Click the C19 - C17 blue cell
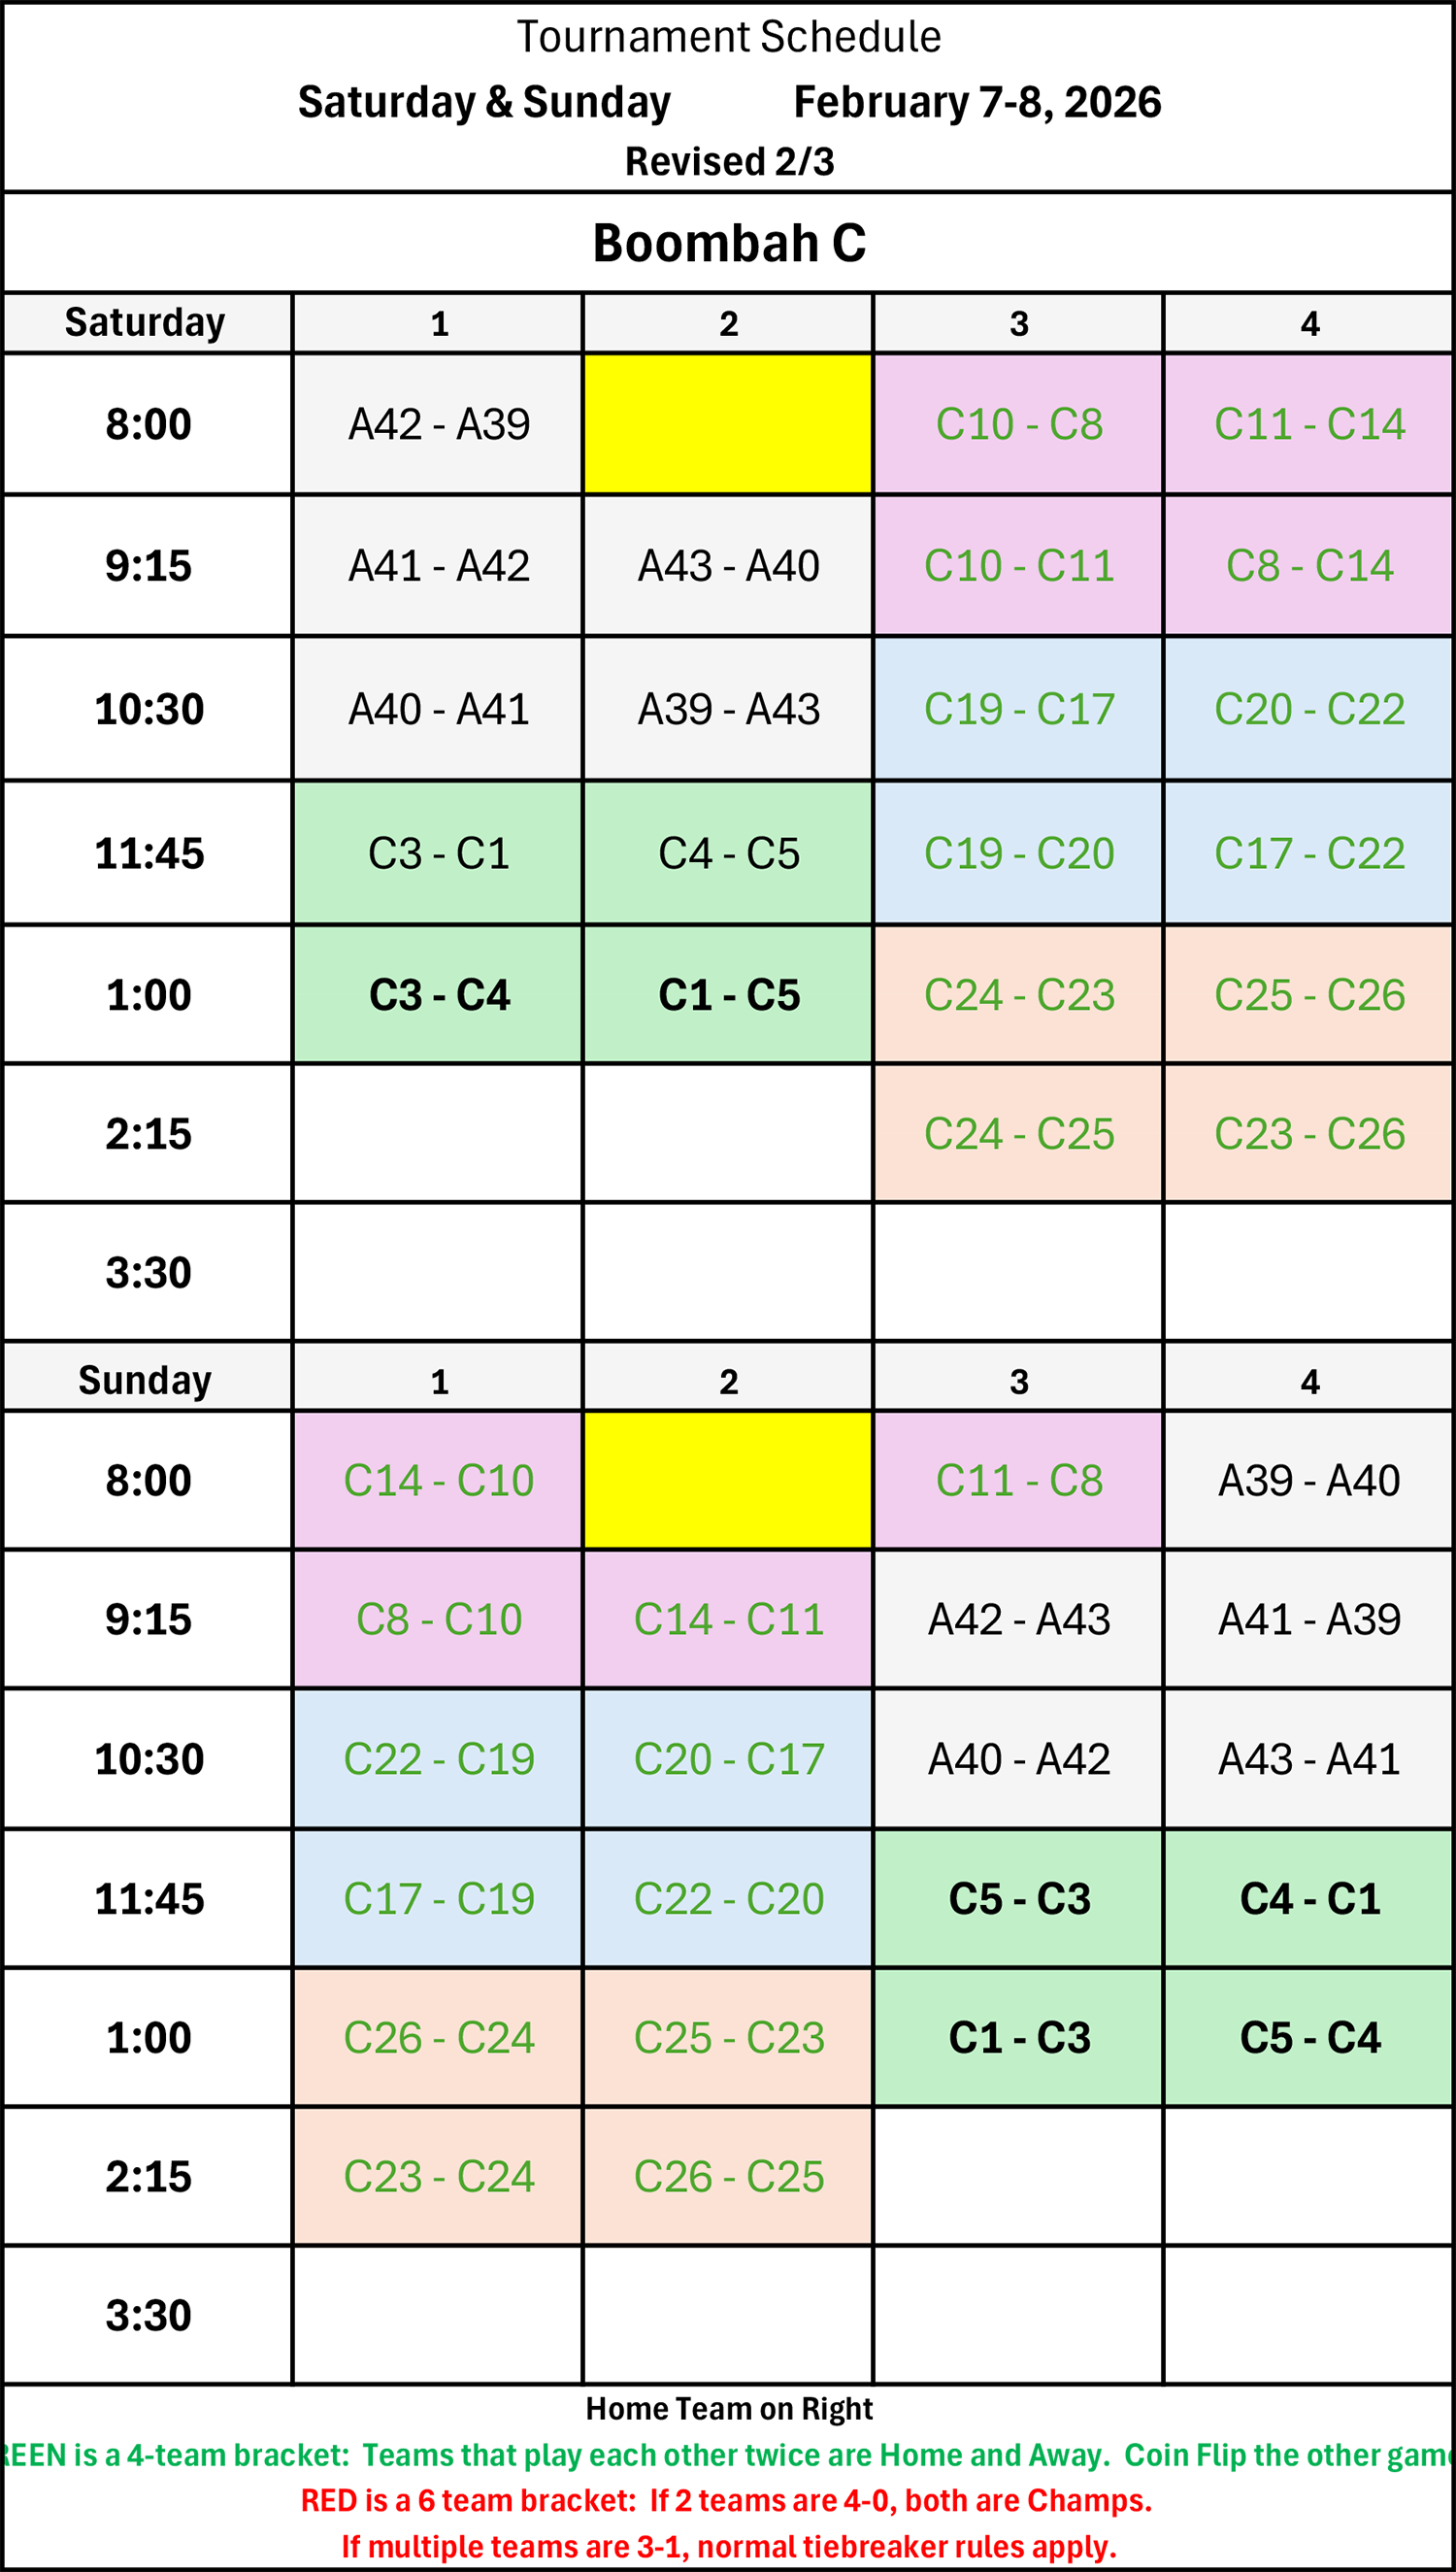 tap(1018, 709)
